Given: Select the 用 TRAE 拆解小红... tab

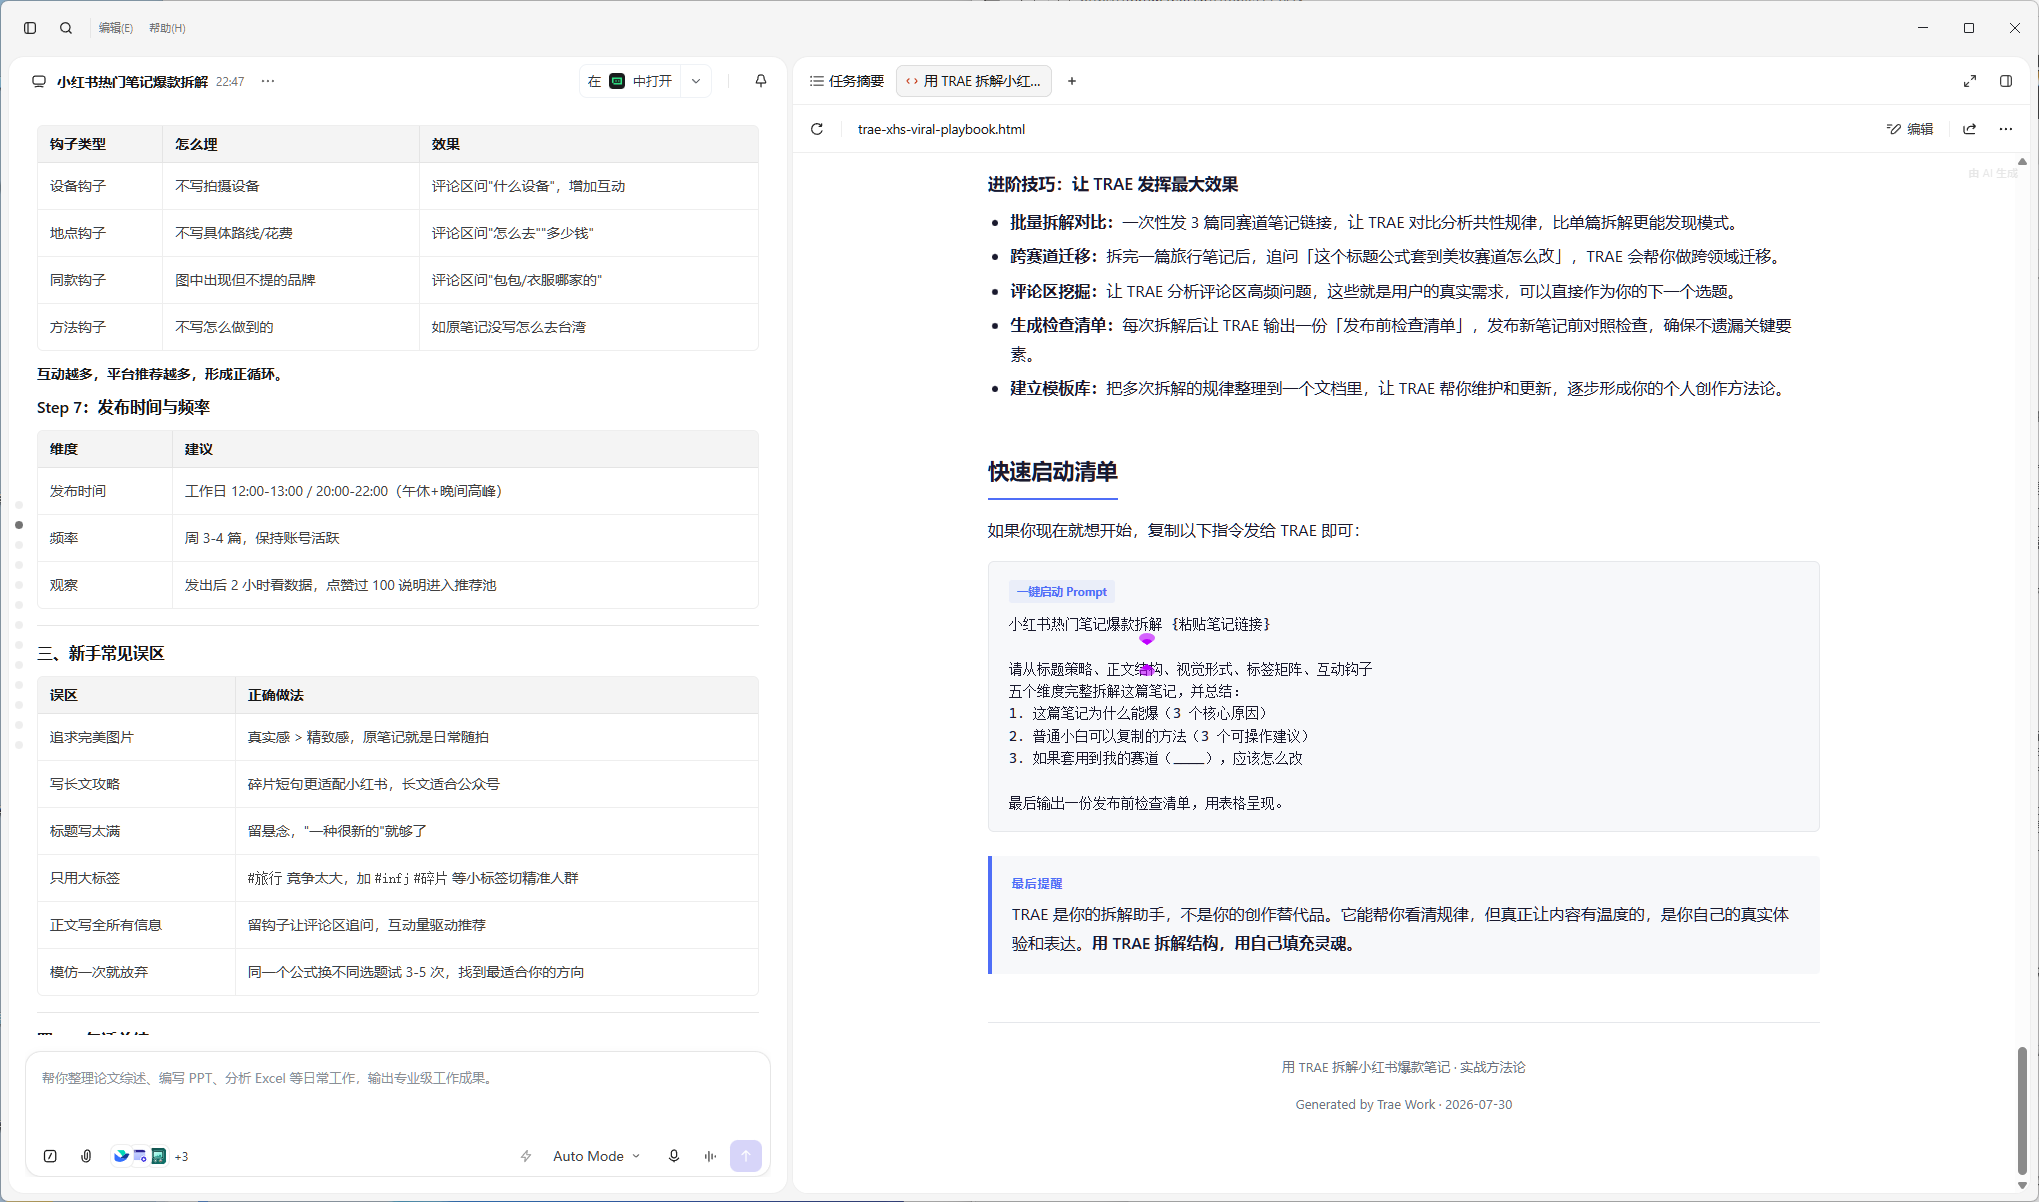Looking at the screenshot, I should tap(974, 81).
